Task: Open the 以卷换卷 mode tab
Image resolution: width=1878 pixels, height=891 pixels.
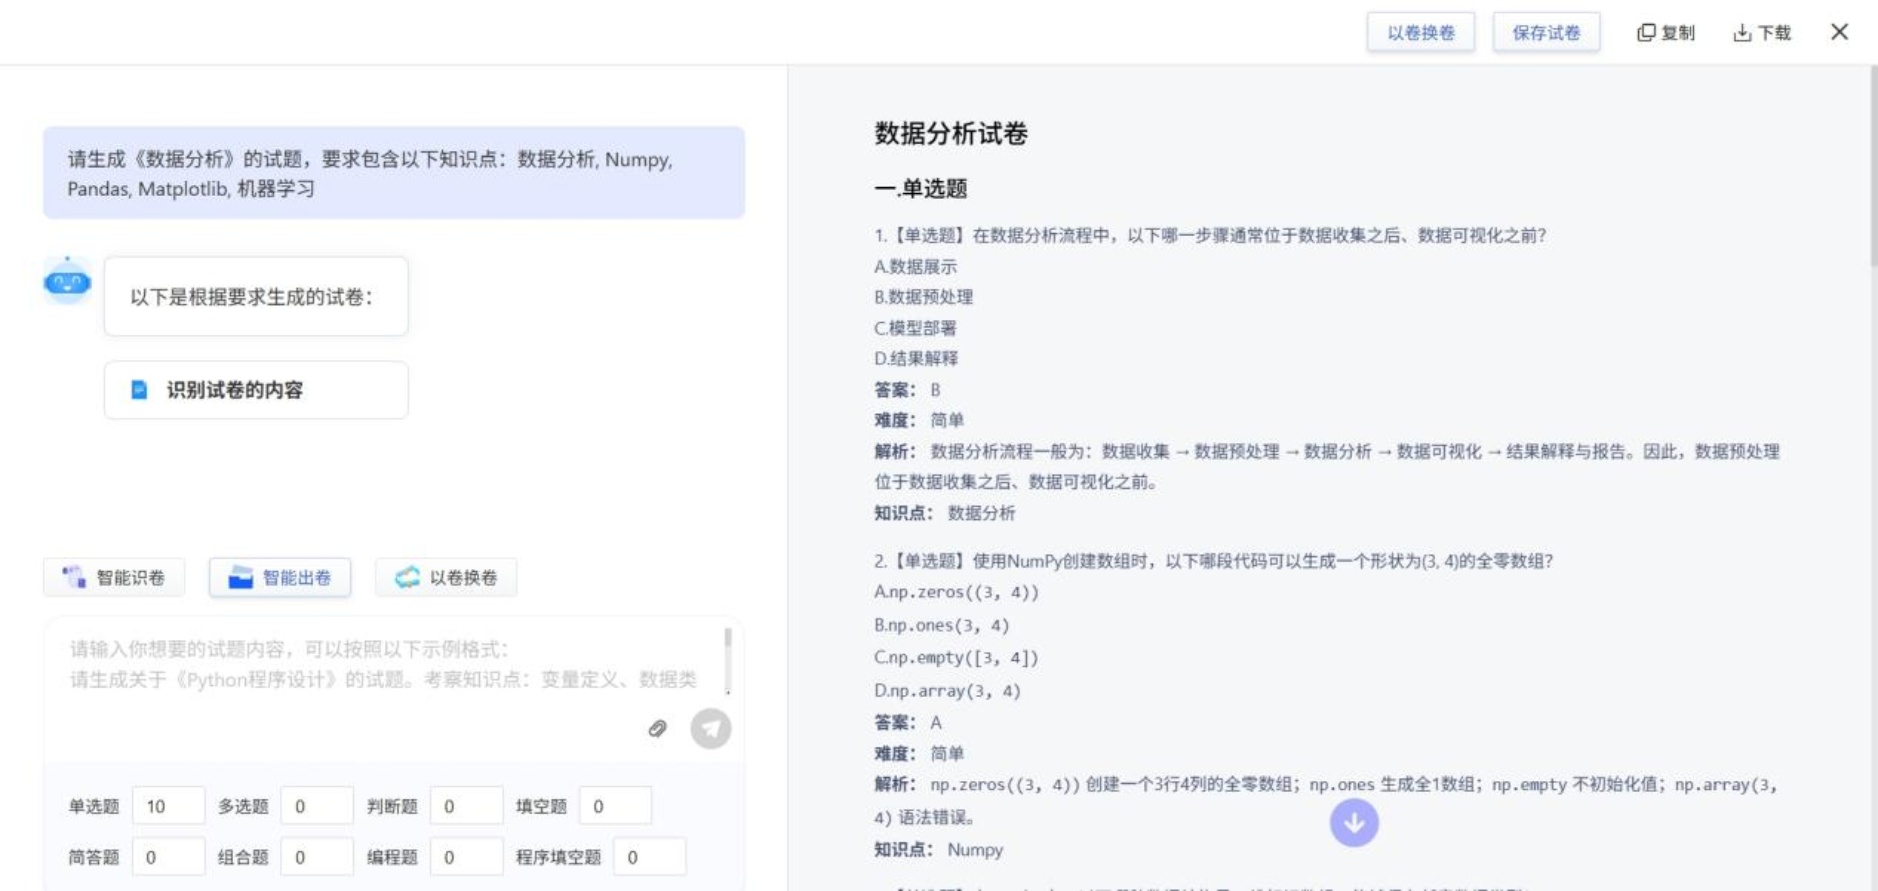Action: 446,577
